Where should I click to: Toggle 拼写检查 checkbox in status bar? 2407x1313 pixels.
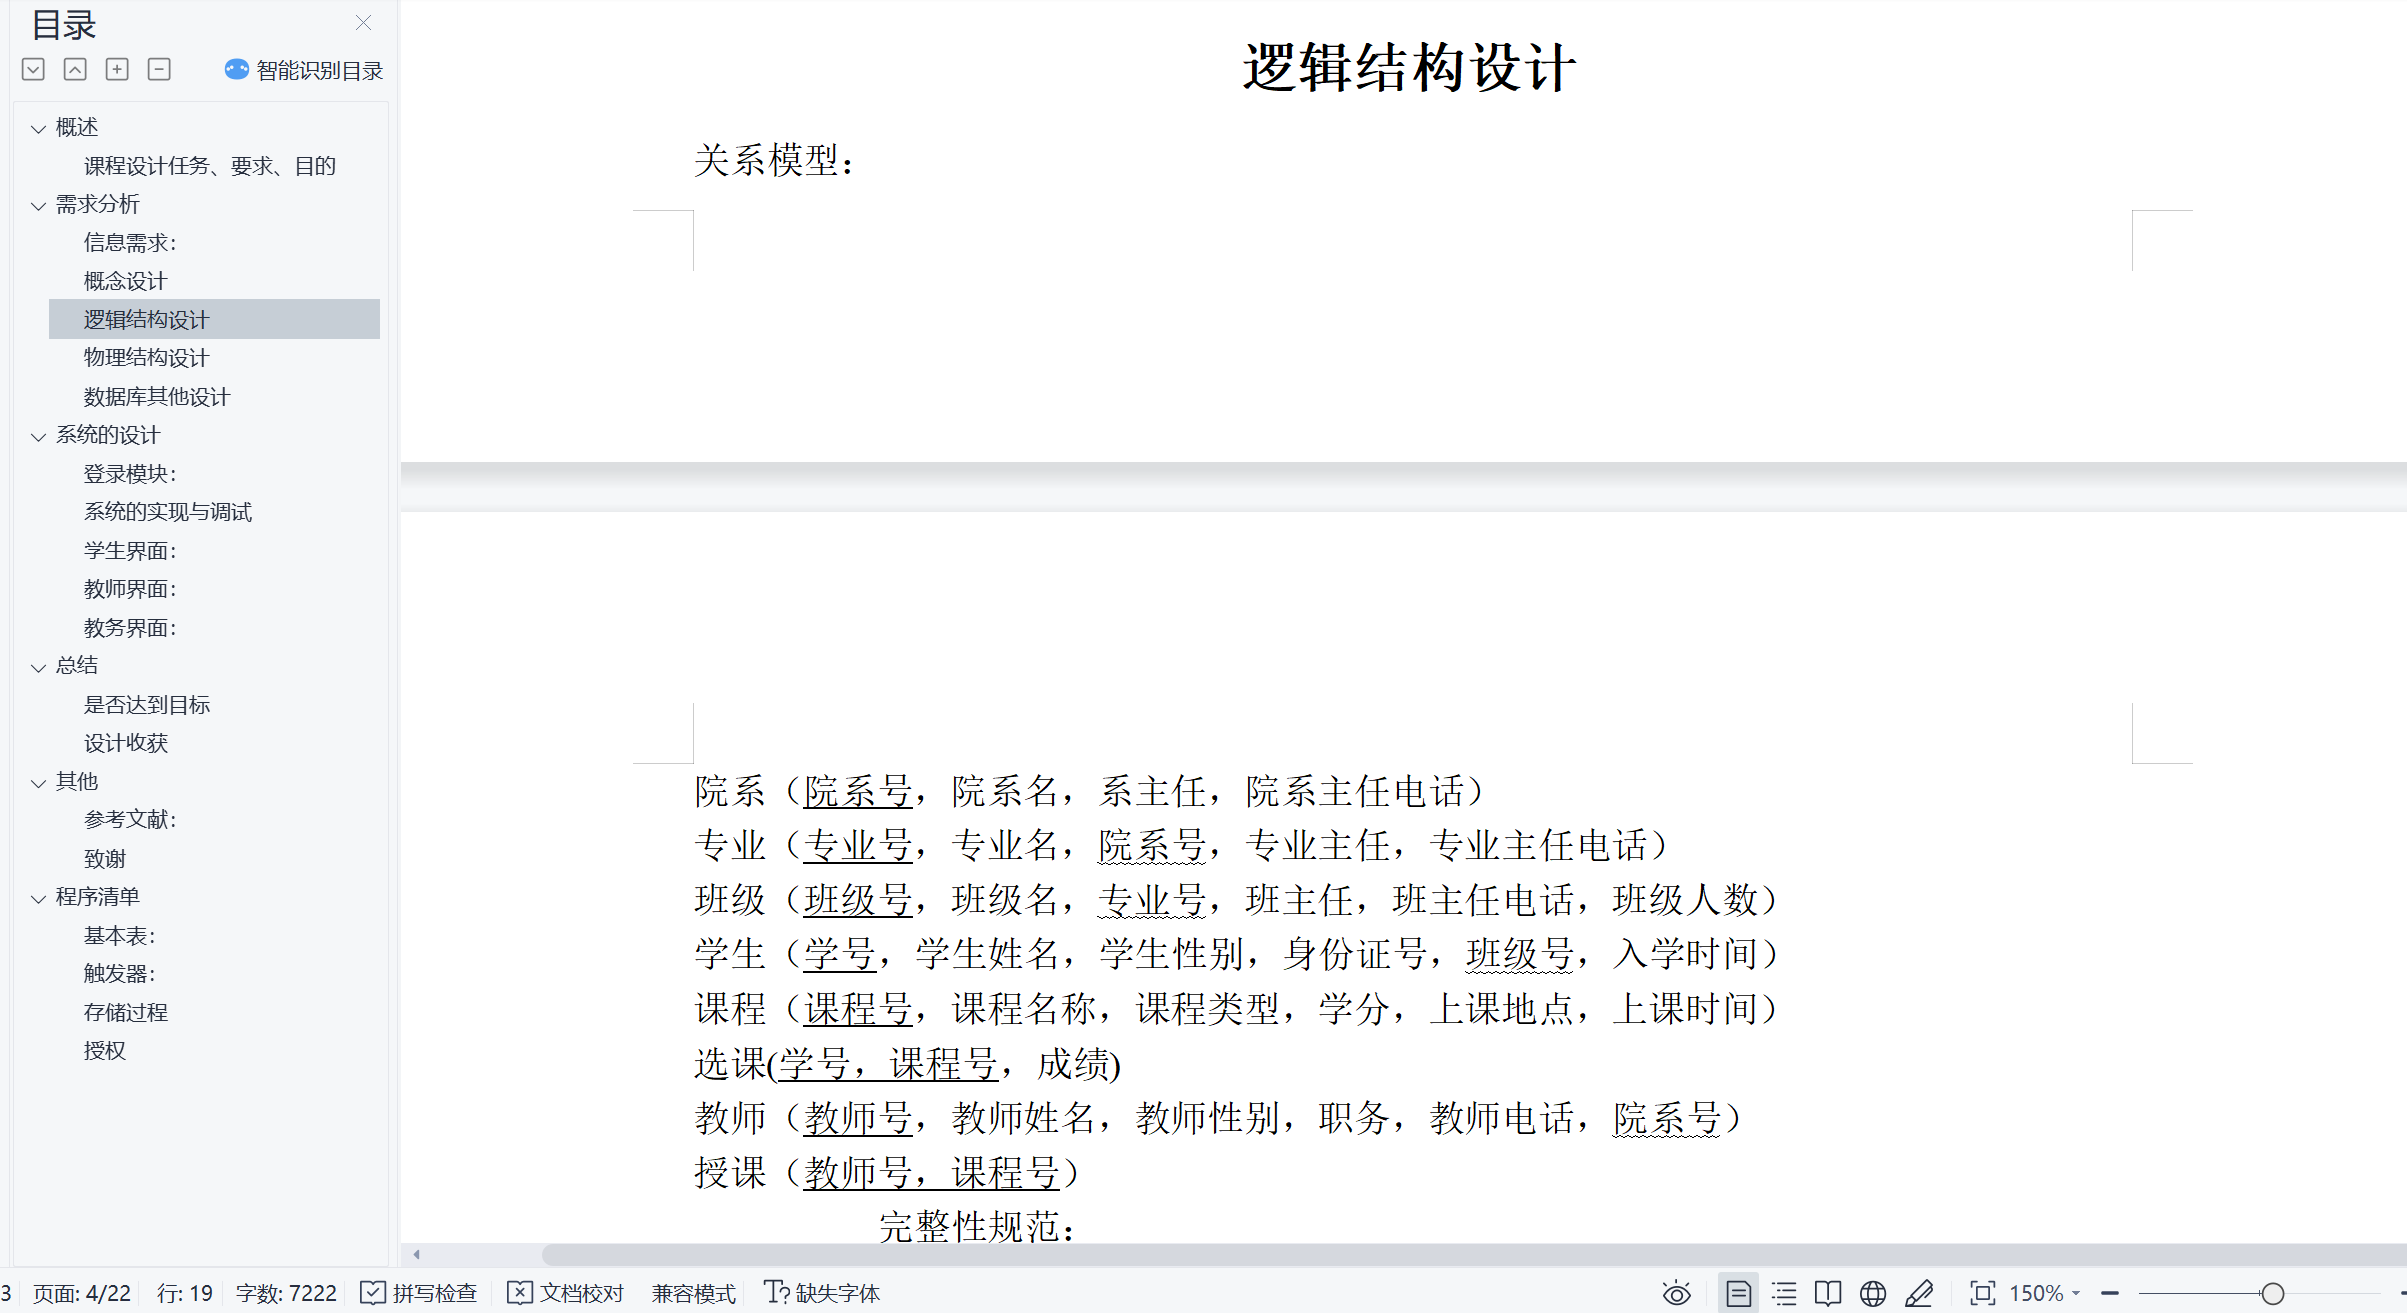pyautogui.click(x=419, y=1293)
